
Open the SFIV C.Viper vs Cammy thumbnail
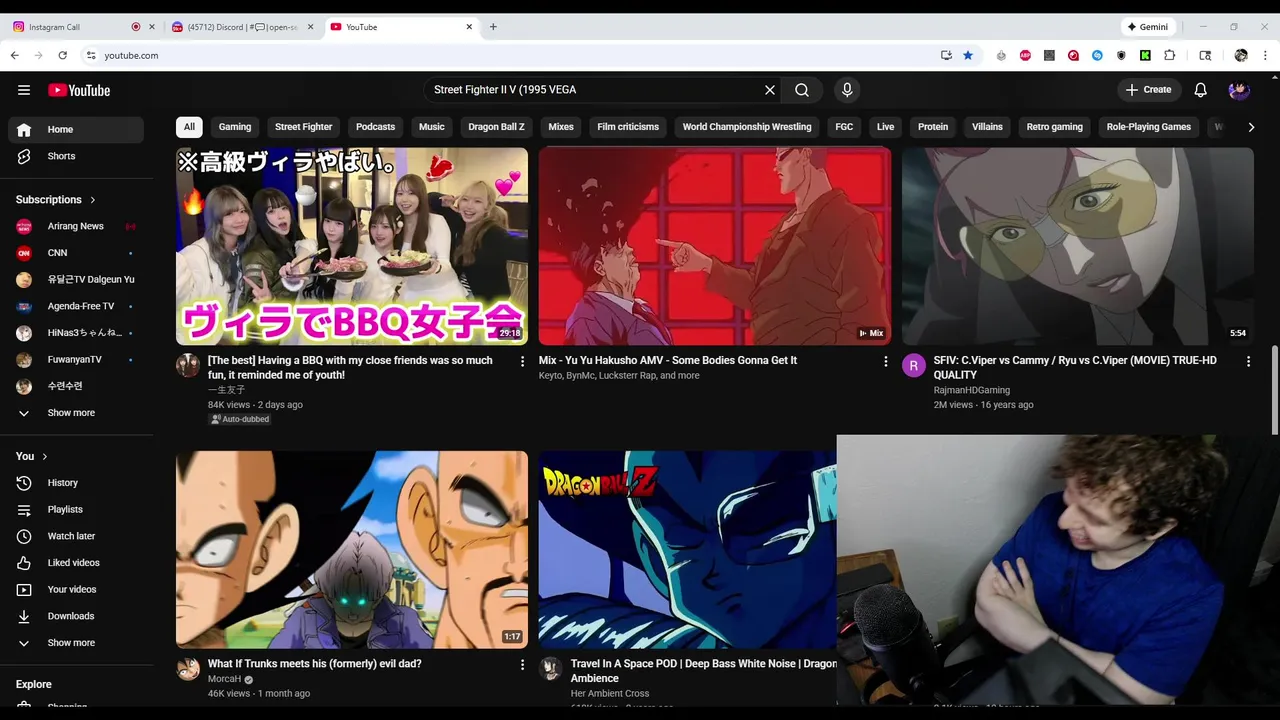[1078, 246]
